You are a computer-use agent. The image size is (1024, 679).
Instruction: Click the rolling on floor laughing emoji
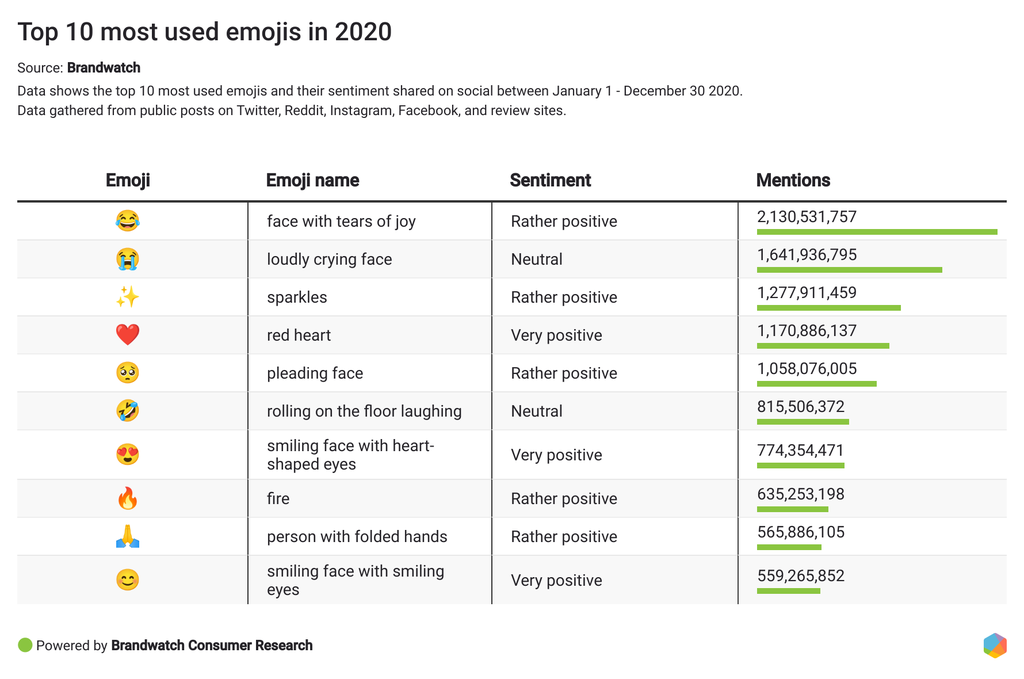pos(127,411)
